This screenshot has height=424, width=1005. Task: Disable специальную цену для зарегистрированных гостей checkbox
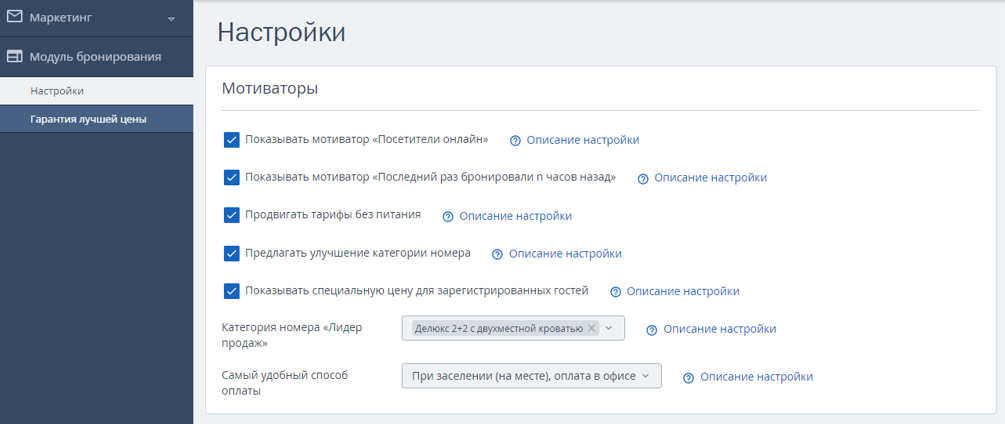pyautogui.click(x=231, y=291)
